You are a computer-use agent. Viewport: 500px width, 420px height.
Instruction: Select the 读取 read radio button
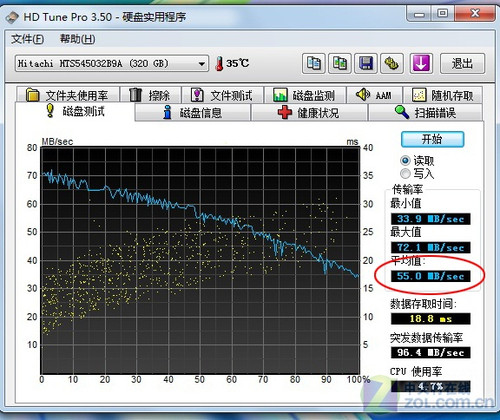(405, 161)
